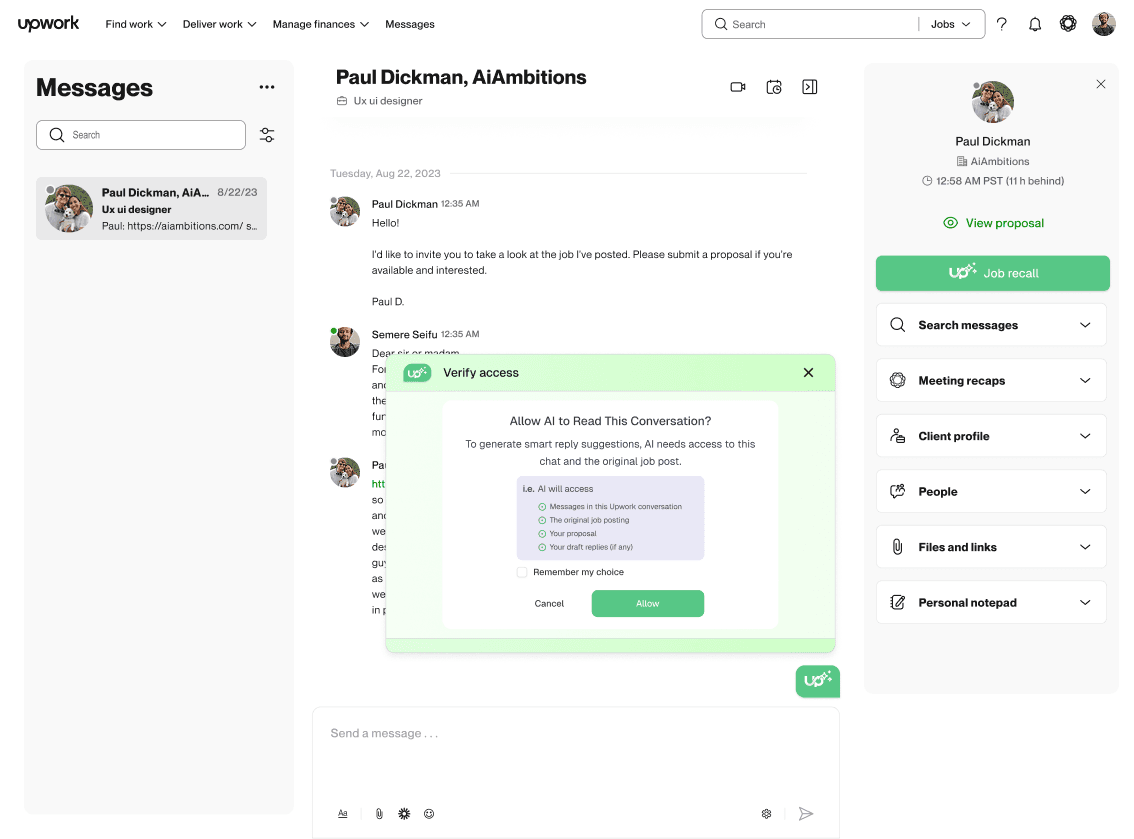
Task: Click the sparkle AI icon in composer
Action: pyautogui.click(x=404, y=814)
